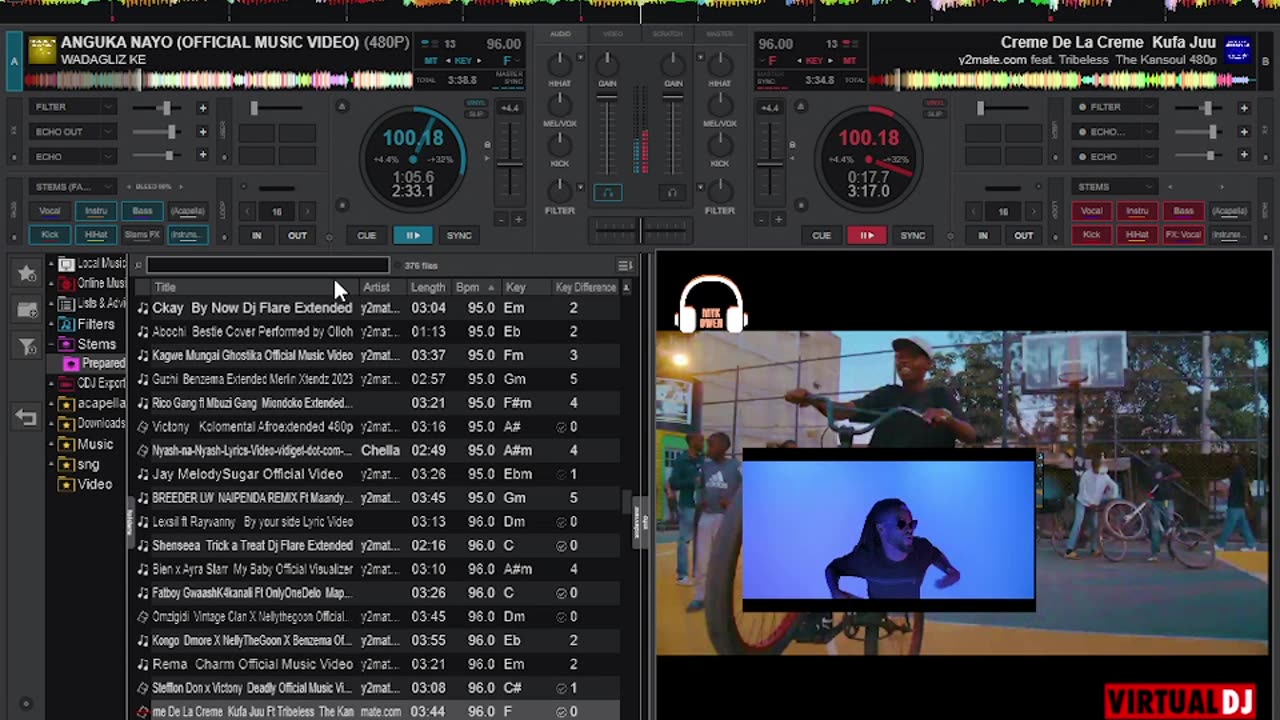Sort track list by Length column

click(x=427, y=288)
